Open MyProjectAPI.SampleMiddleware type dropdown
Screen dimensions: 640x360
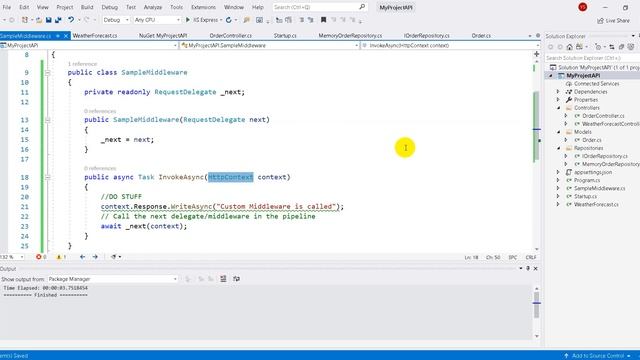(x=269, y=45)
